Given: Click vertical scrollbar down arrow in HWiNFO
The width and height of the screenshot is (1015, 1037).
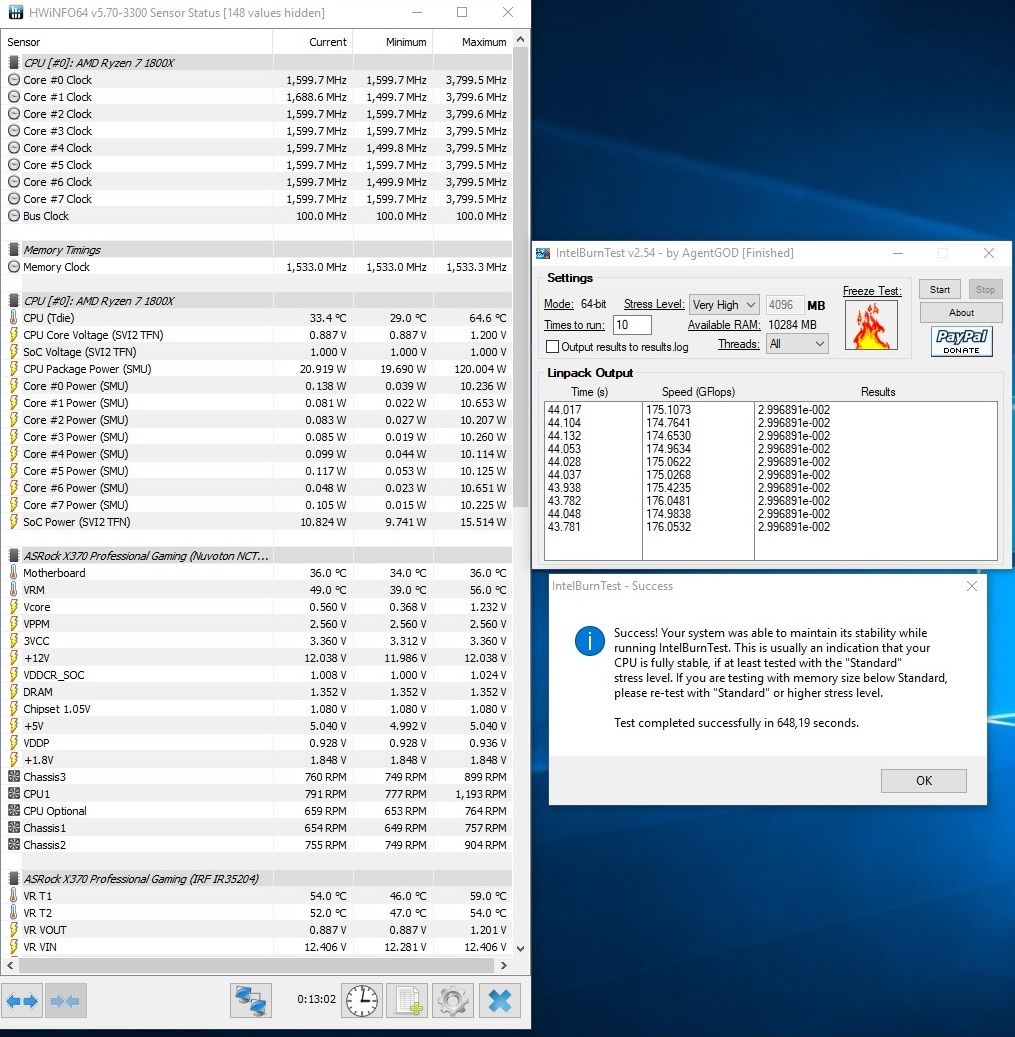Looking at the screenshot, I should coord(520,948).
